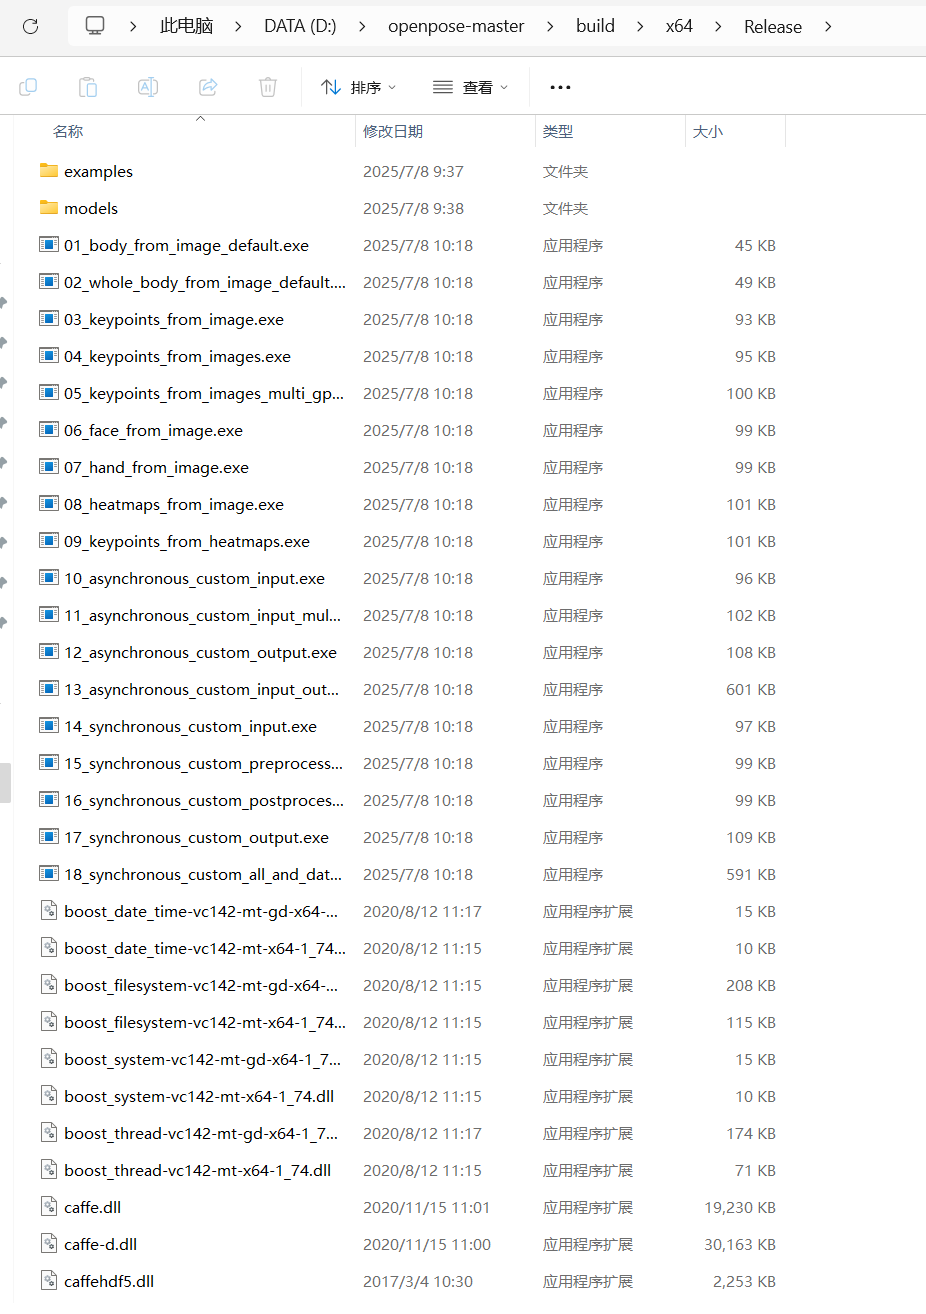Select the Rename icon in the toolbar
Screen dimensions: 926x1314
[147, 87]
